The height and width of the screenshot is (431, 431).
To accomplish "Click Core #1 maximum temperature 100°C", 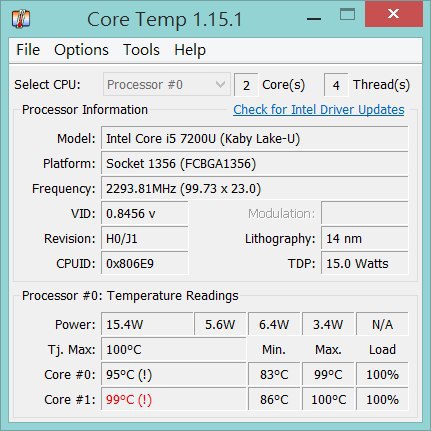I will click(328, 399).
